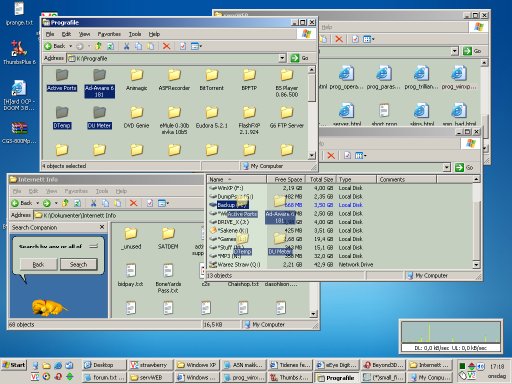Image resolution: width=512 pixels, height=384 pixels.
Task: Expand Address bar dropdown in Prografile window
Action: [282, 58]
